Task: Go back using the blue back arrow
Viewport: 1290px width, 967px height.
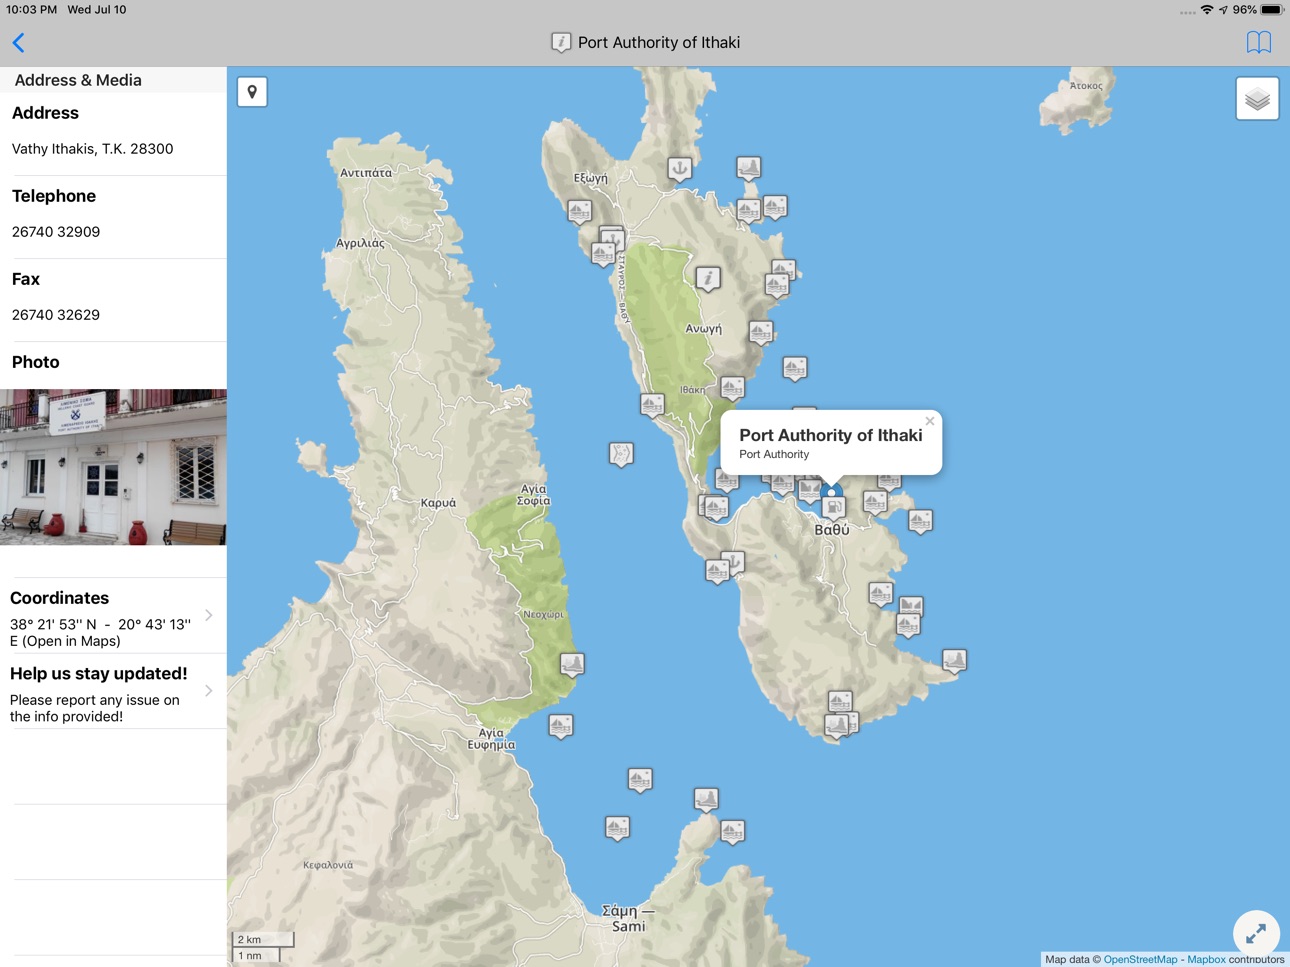Action: coord(18,42)
